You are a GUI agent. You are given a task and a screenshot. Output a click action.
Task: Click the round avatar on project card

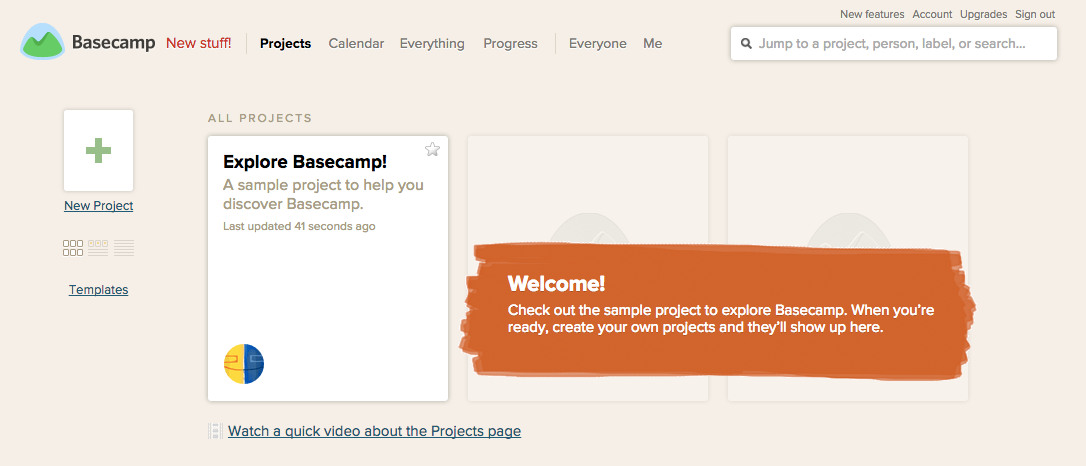coord(244,364)
